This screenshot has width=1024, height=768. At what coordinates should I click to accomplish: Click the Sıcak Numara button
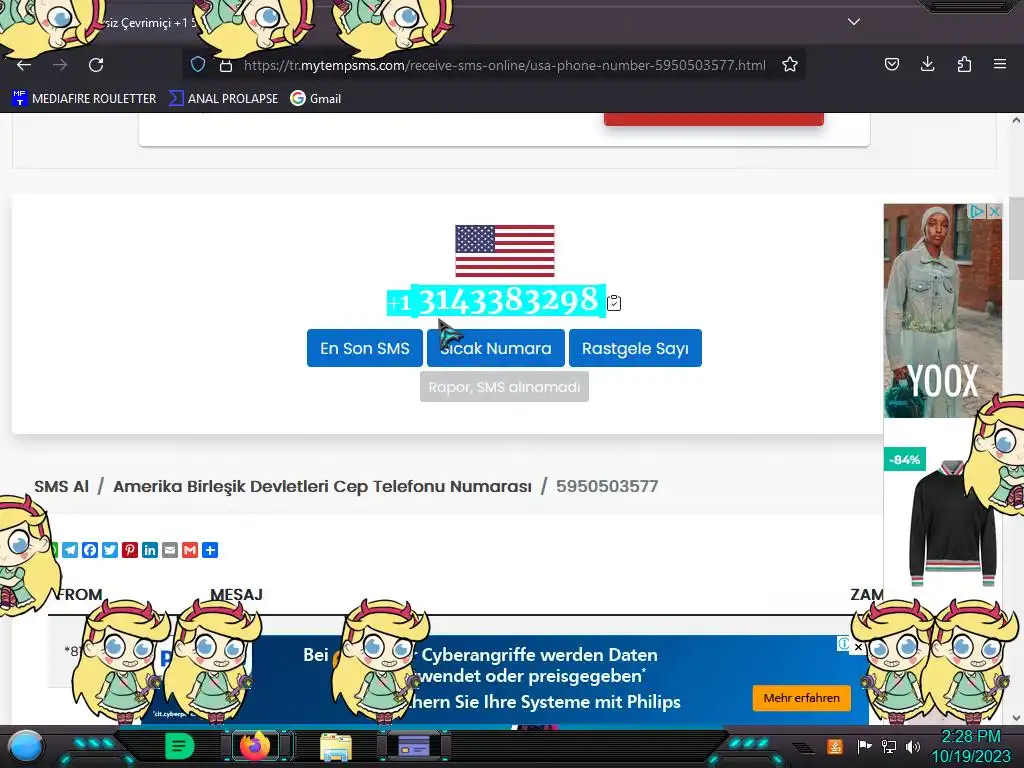click(x=496, y=348)
